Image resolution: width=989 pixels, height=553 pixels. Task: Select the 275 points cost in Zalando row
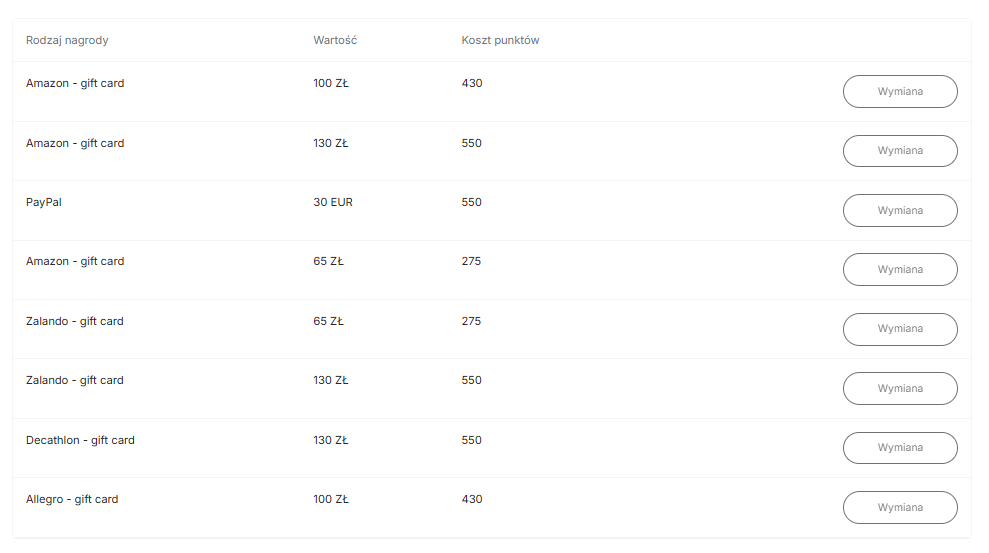point(471,321)
